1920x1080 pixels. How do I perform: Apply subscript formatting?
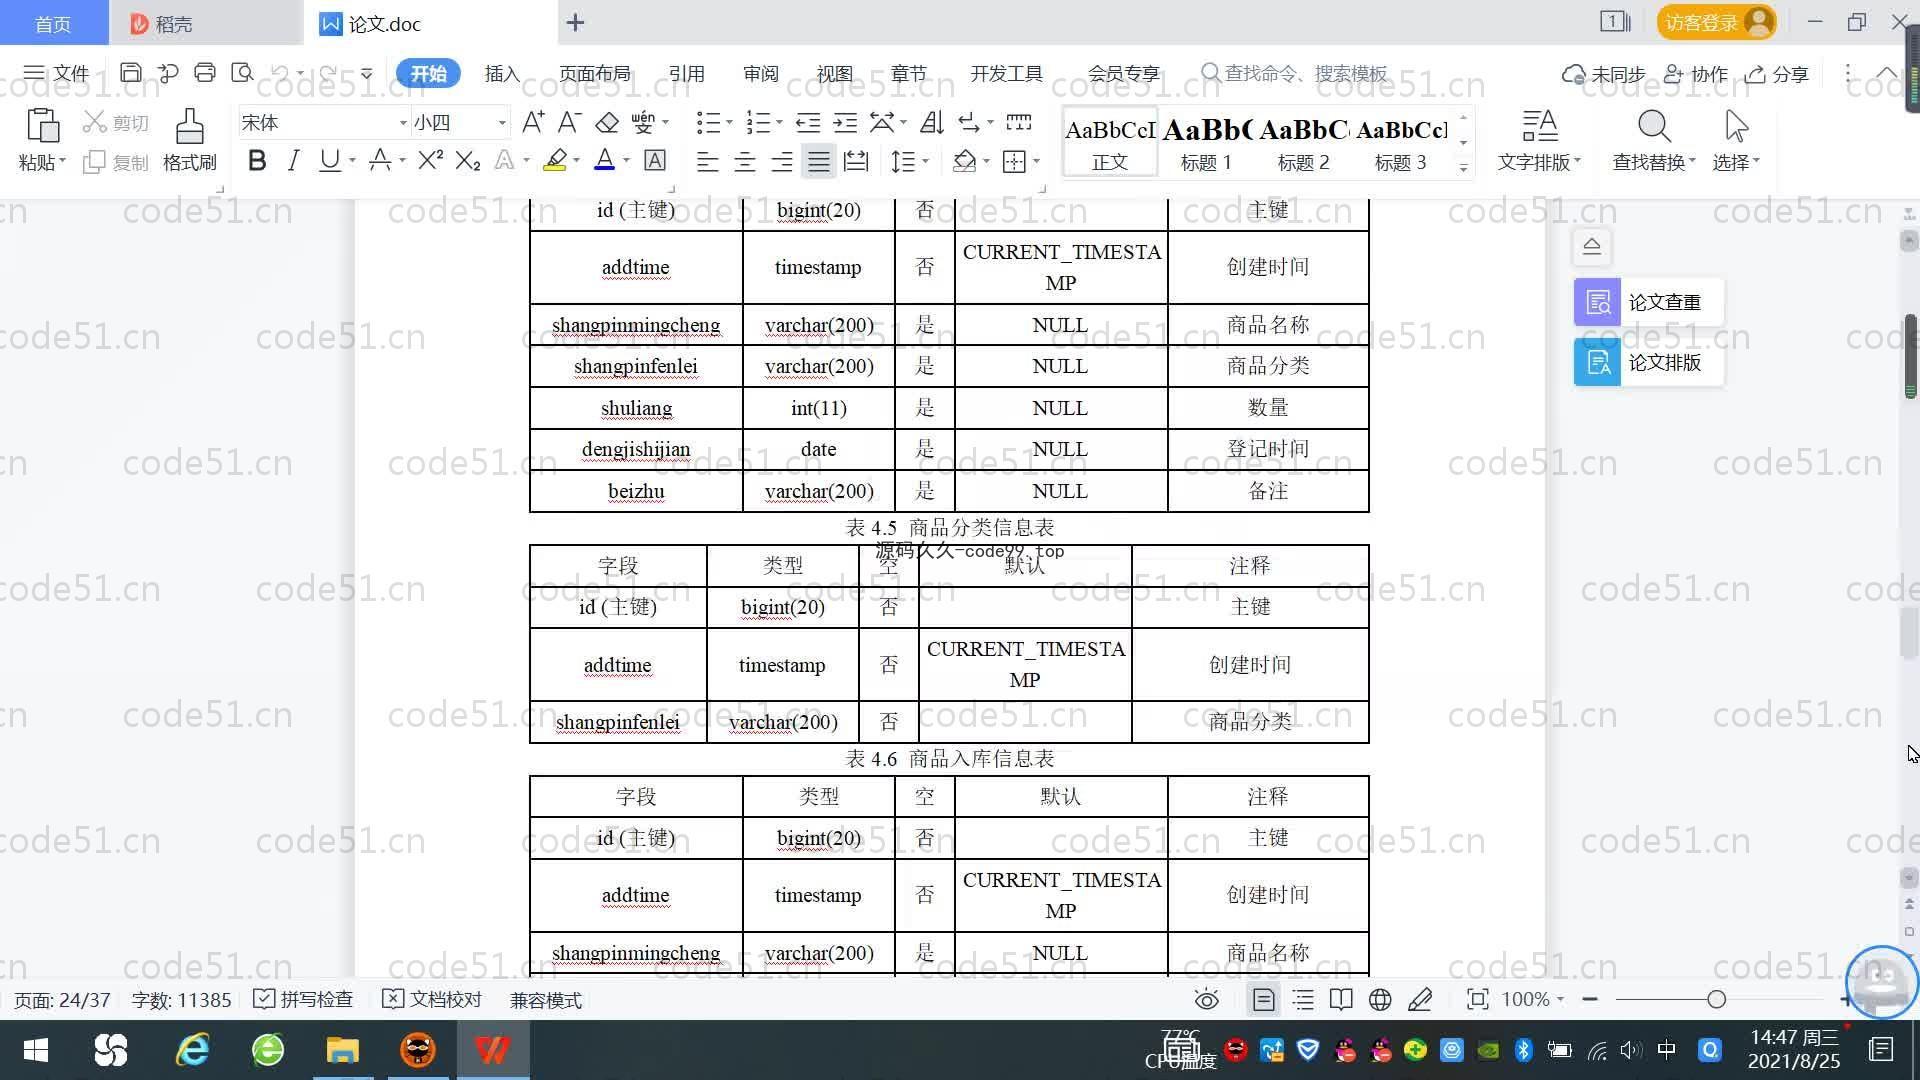(467, 161)
